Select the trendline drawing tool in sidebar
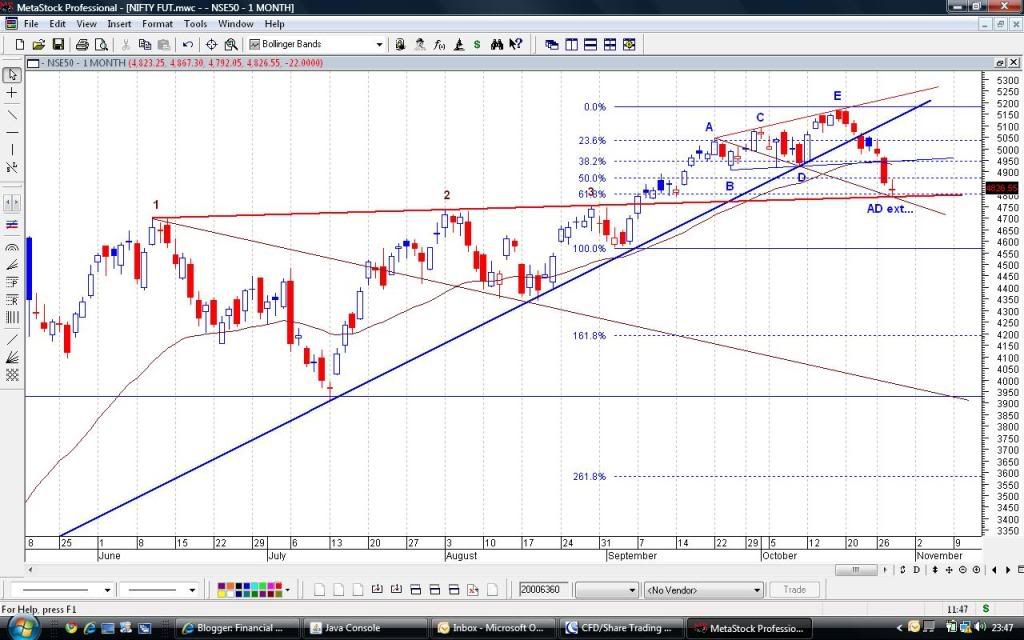This screenshot has height=640, width=1024. tap(12, 114)
